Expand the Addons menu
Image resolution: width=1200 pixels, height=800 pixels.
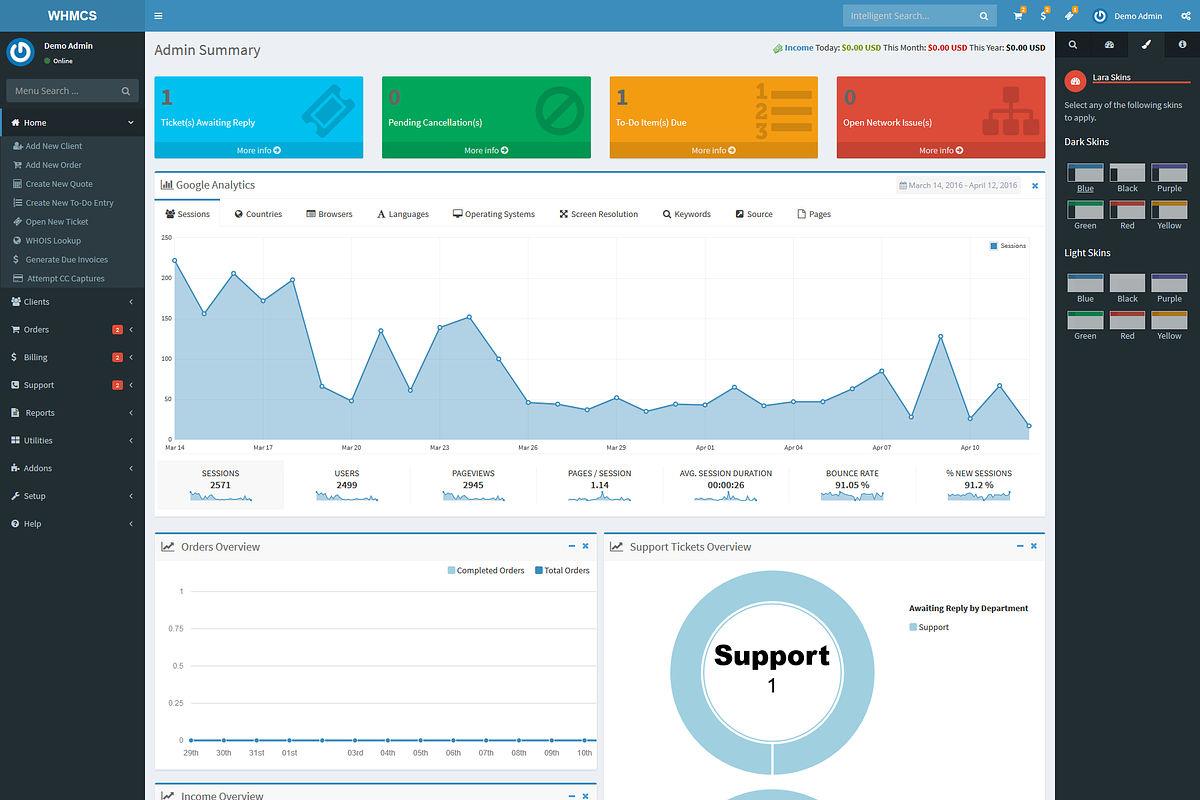[72, 468]
